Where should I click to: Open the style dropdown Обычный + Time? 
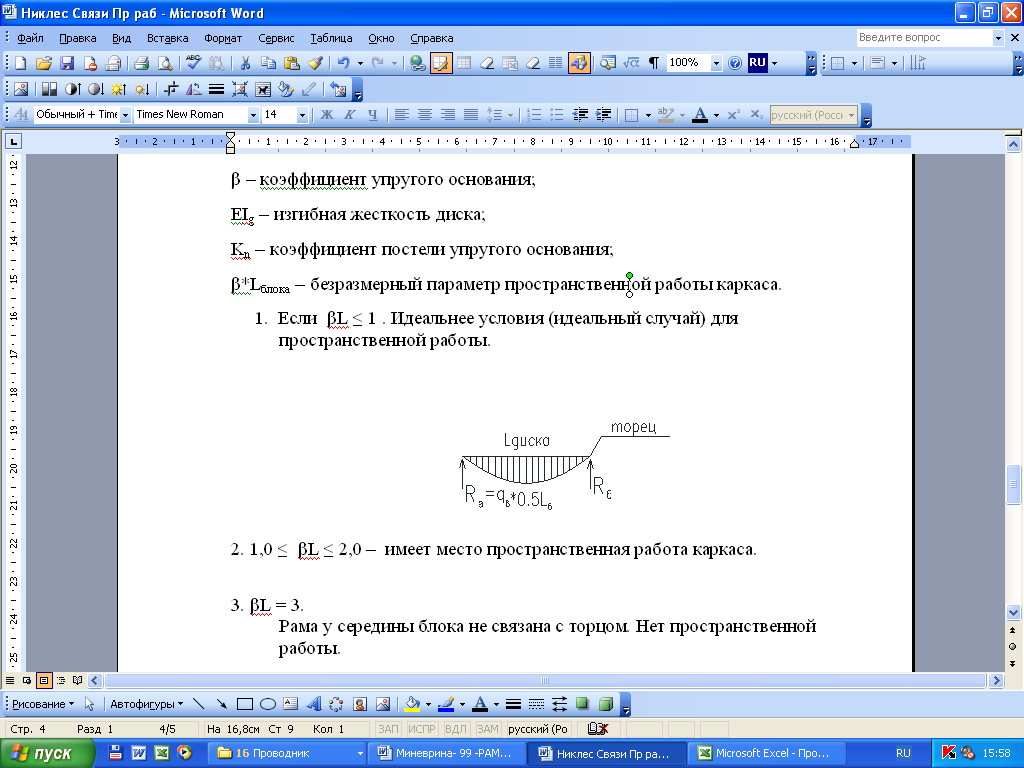tap(125, 115)
